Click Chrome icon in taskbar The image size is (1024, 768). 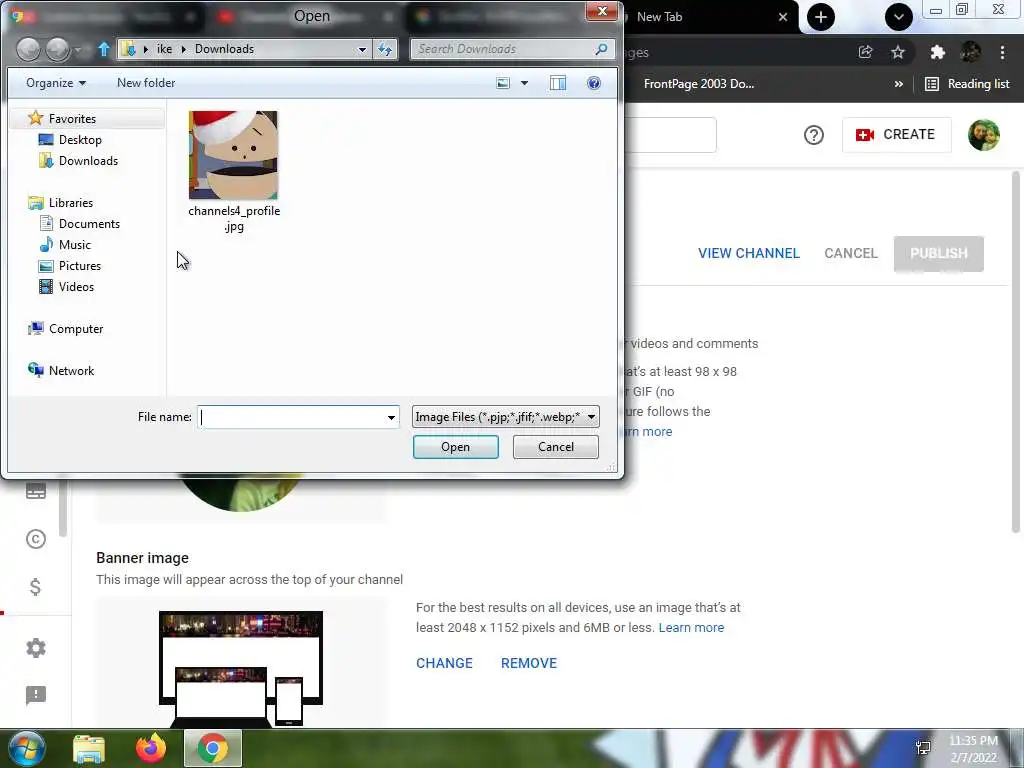pos(213,748)
